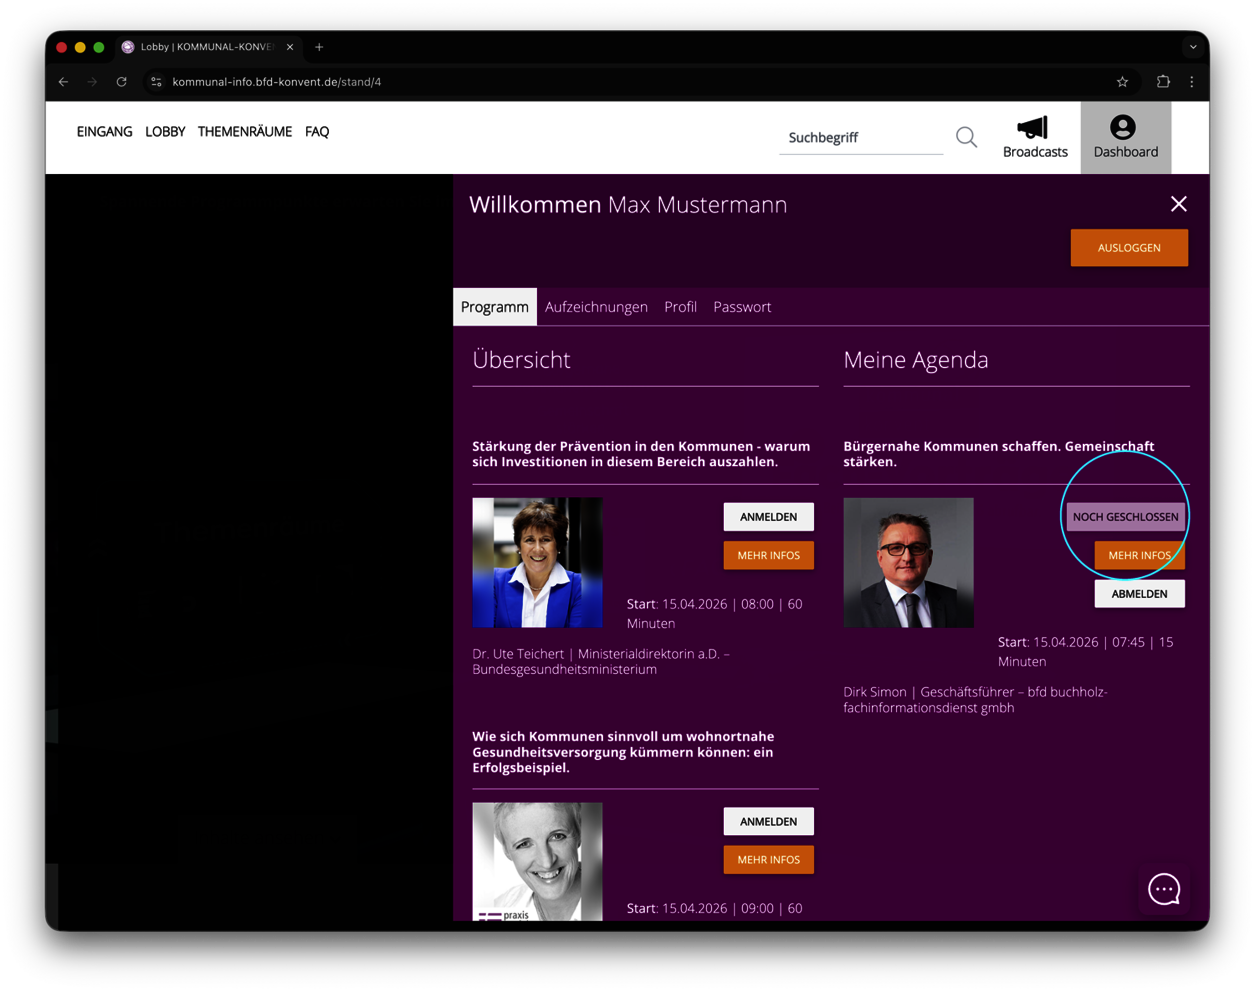This screenshot has width=1255, height=992.
Task: Click ABMELDEN for Dirk Simon session
Action: coord(1139,594)
